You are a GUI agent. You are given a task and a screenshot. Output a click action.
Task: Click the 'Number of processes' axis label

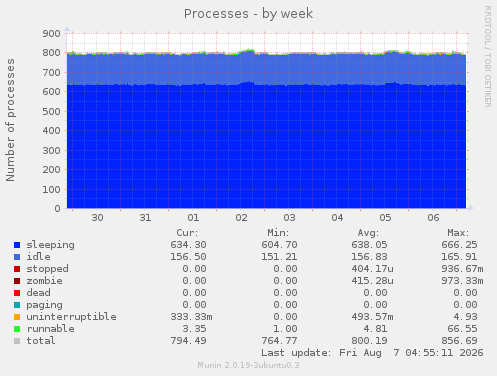click(x=10, y=120)
